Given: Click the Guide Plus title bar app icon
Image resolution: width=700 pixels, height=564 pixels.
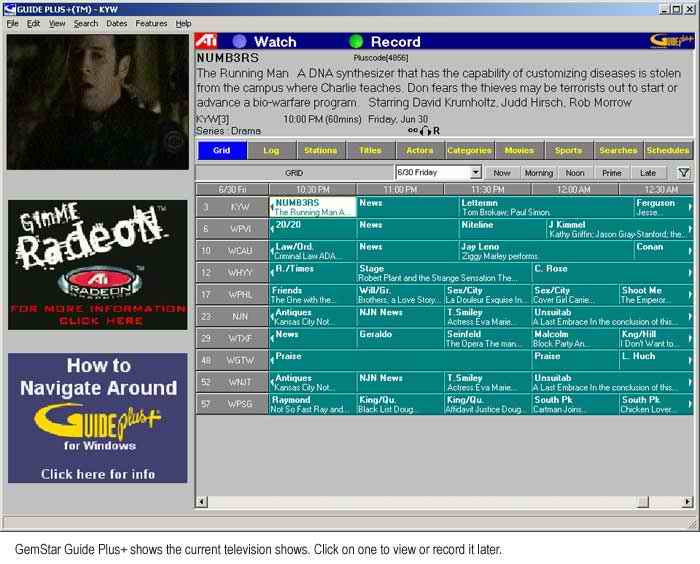Looking at the screenshot, I should (x=9, y=9).
